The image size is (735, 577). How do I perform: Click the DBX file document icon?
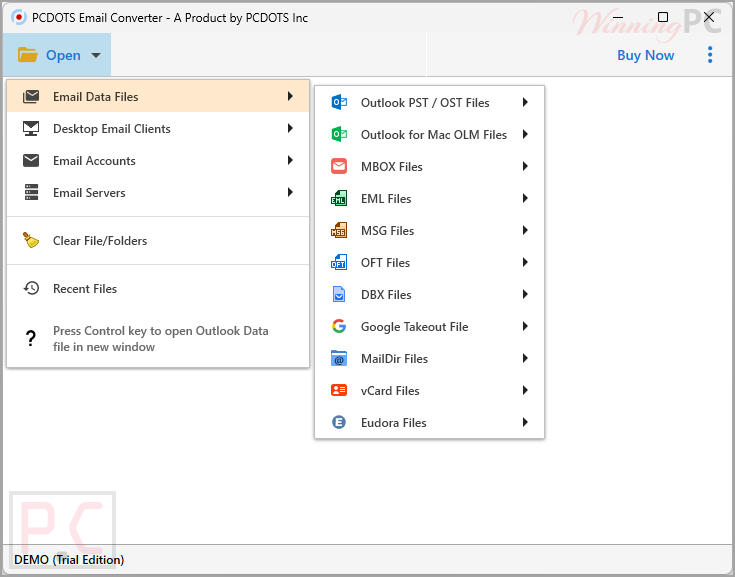pos(339,294)
